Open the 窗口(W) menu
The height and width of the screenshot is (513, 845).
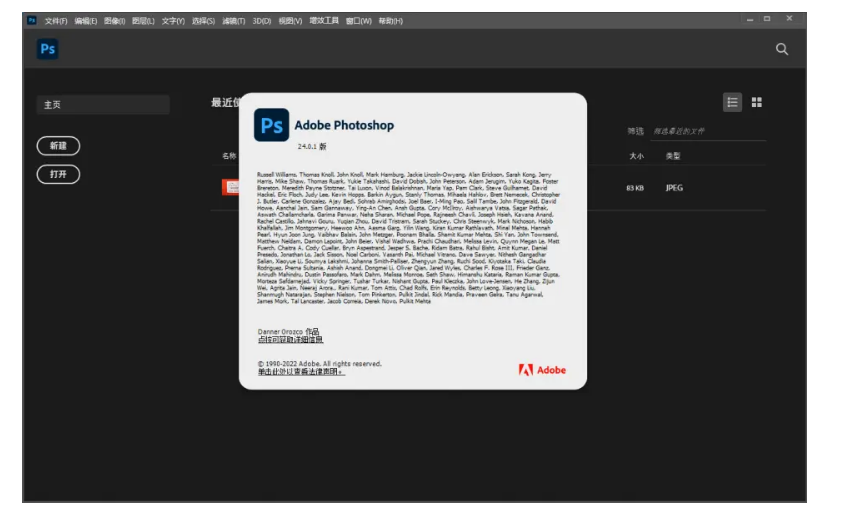pos(358,21)
